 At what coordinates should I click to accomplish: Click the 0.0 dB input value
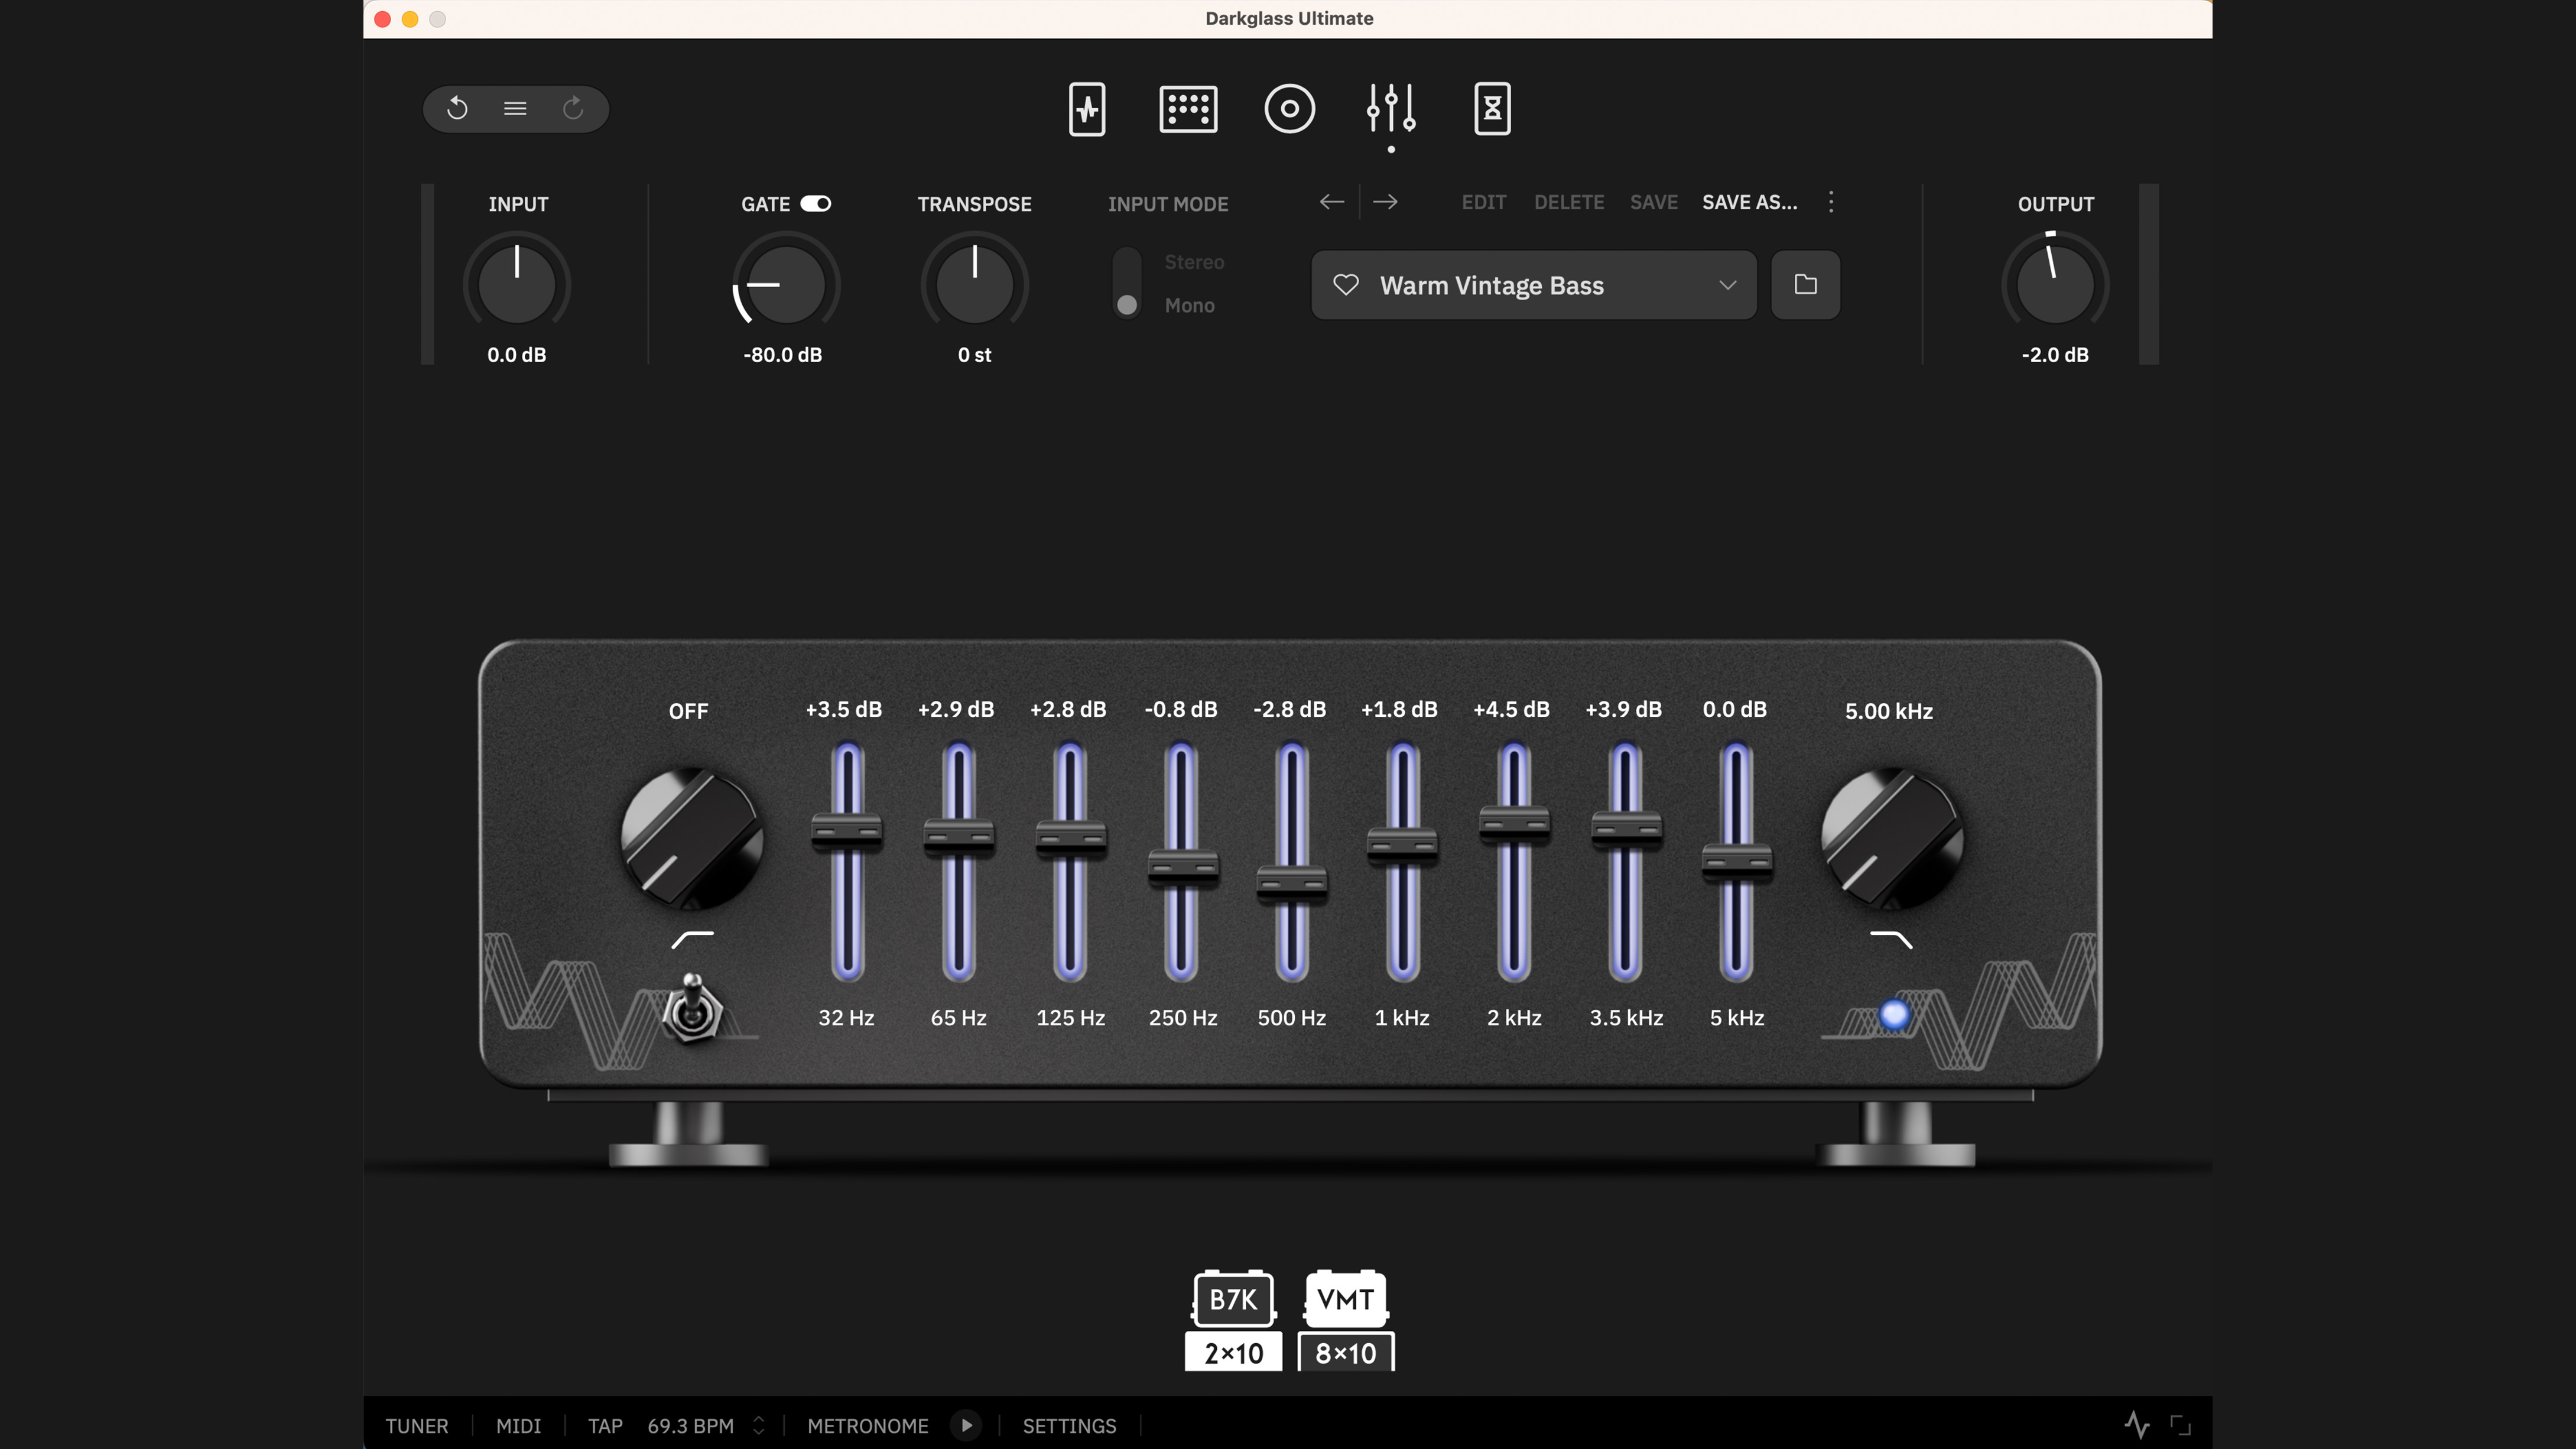[517, 355]
